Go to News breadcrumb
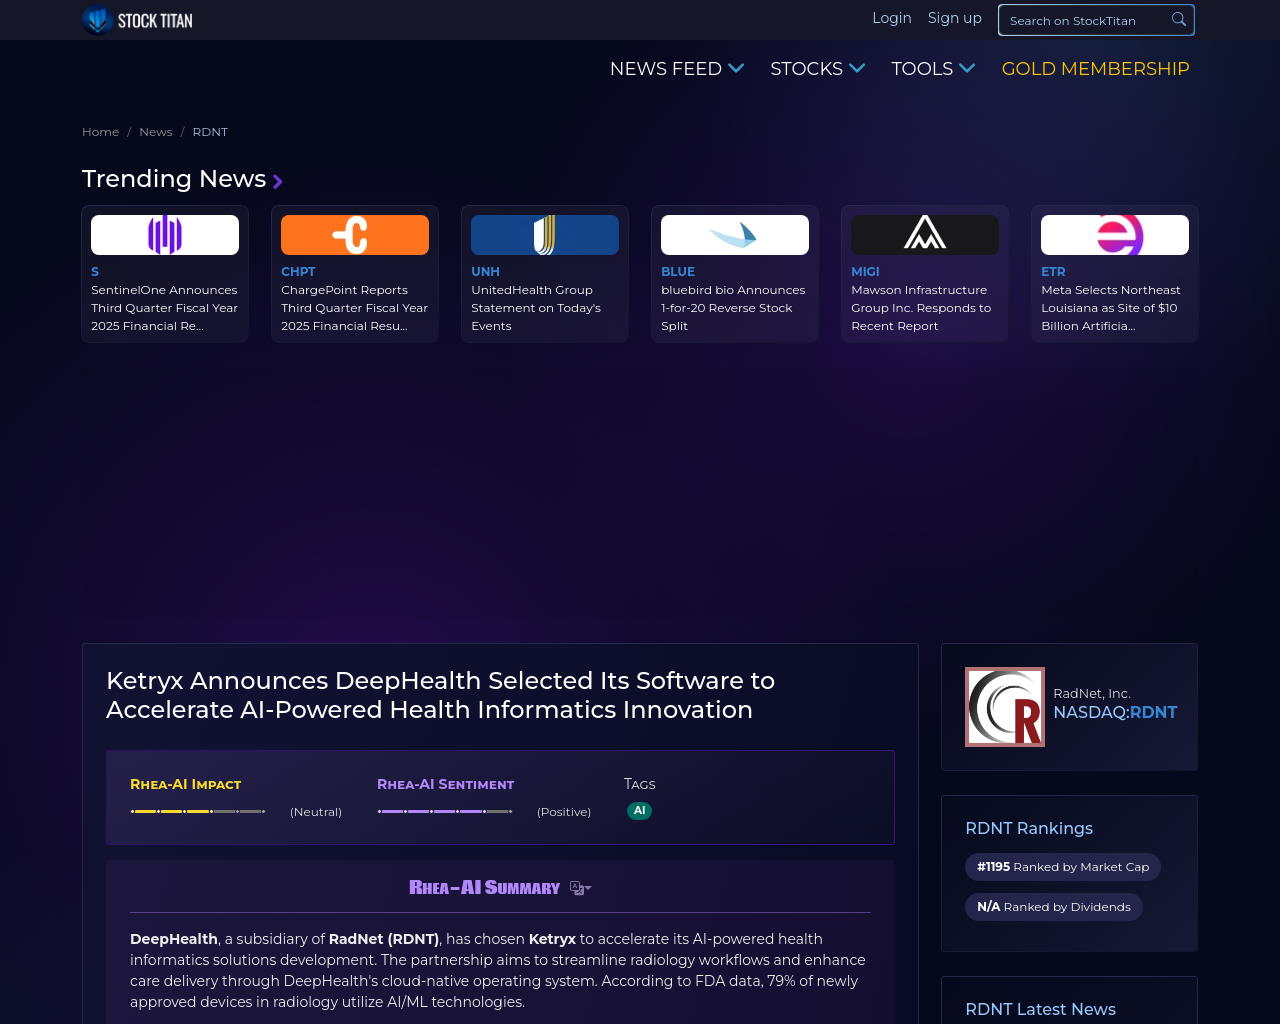 (156, 132)
